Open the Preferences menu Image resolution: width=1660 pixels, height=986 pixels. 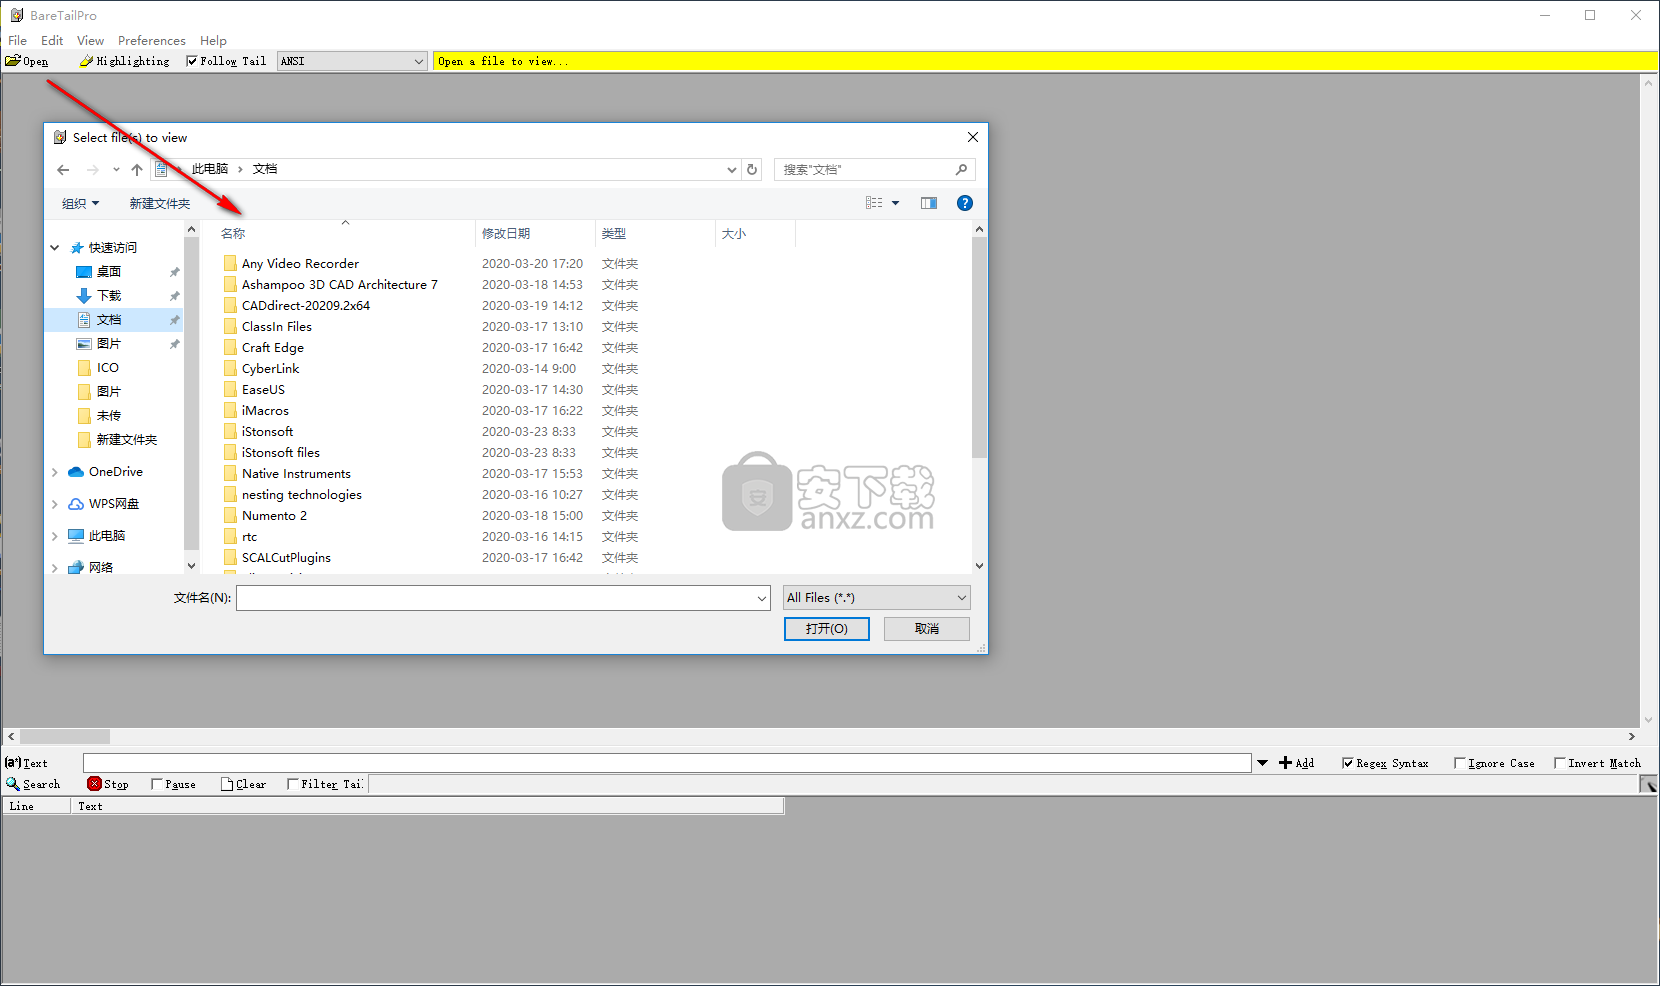pyautogui.click(x=152, y=41)
